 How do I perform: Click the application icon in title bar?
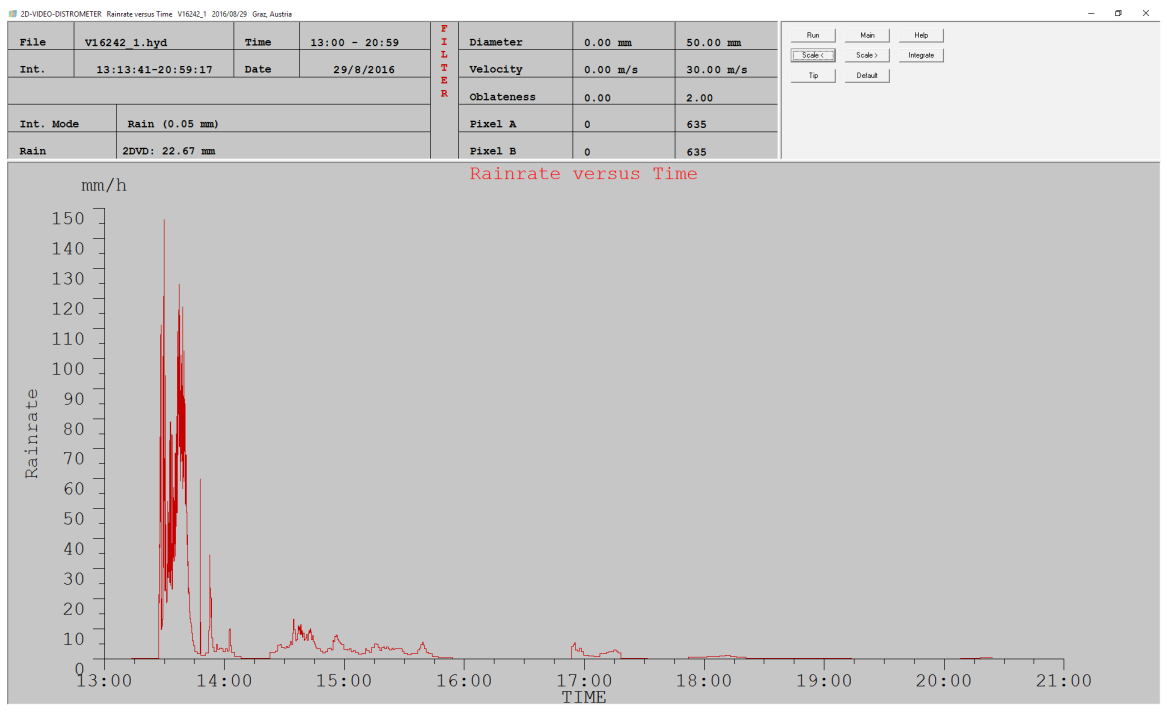click(13, 13)
